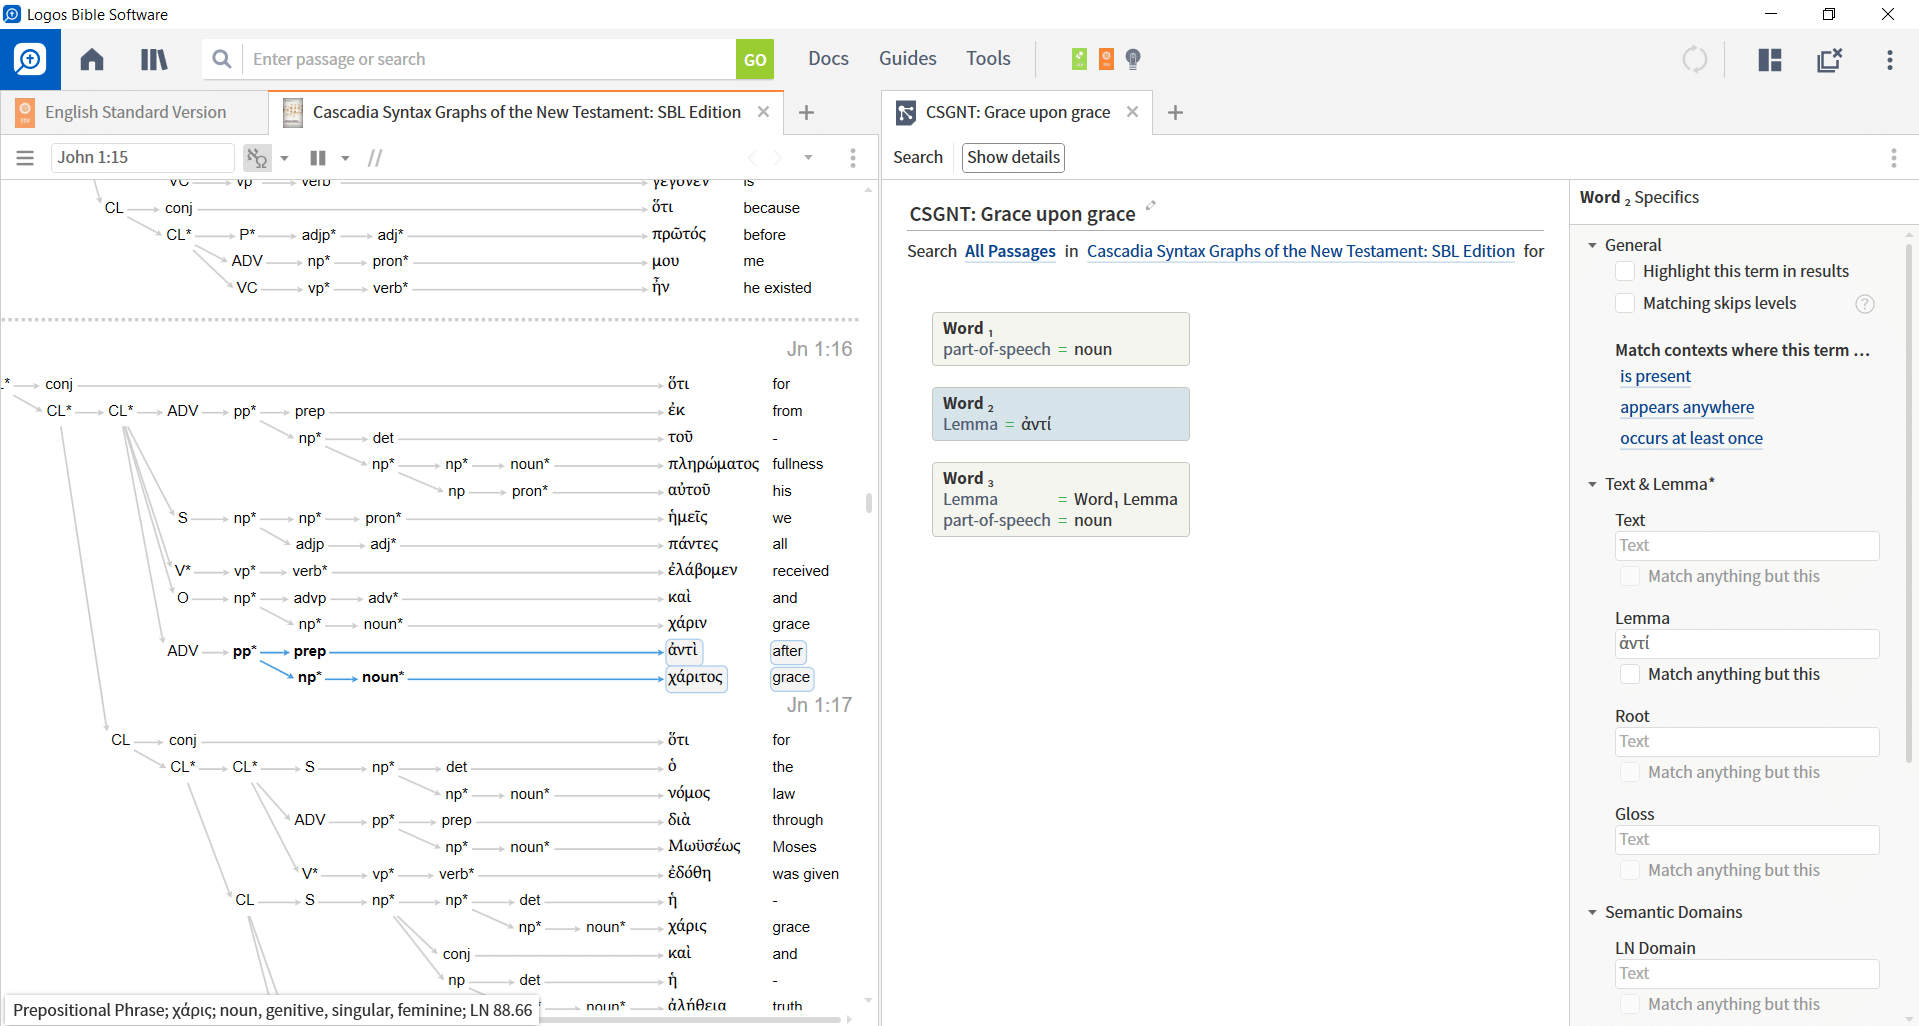Check Match anything but this under Root
This screenshot has width=1919, height=1026.
click(x=1630, y=772)
